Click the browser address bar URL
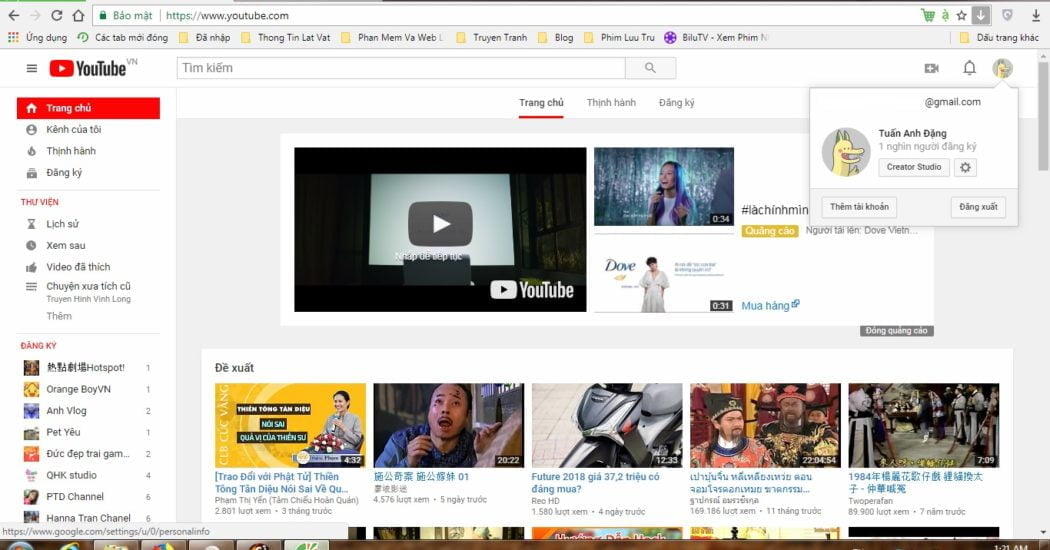The image size is (1050, 550). coord(227,15)
